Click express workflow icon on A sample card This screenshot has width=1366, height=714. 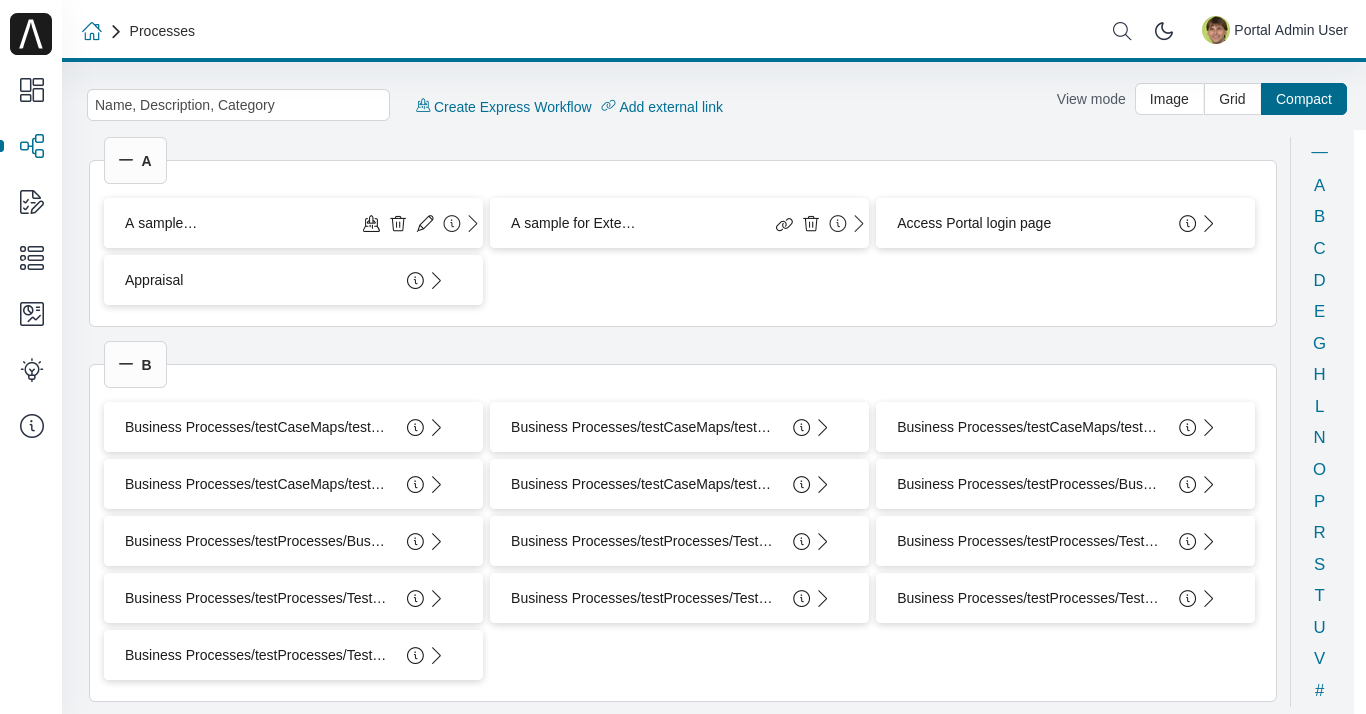tap(371, 223)
